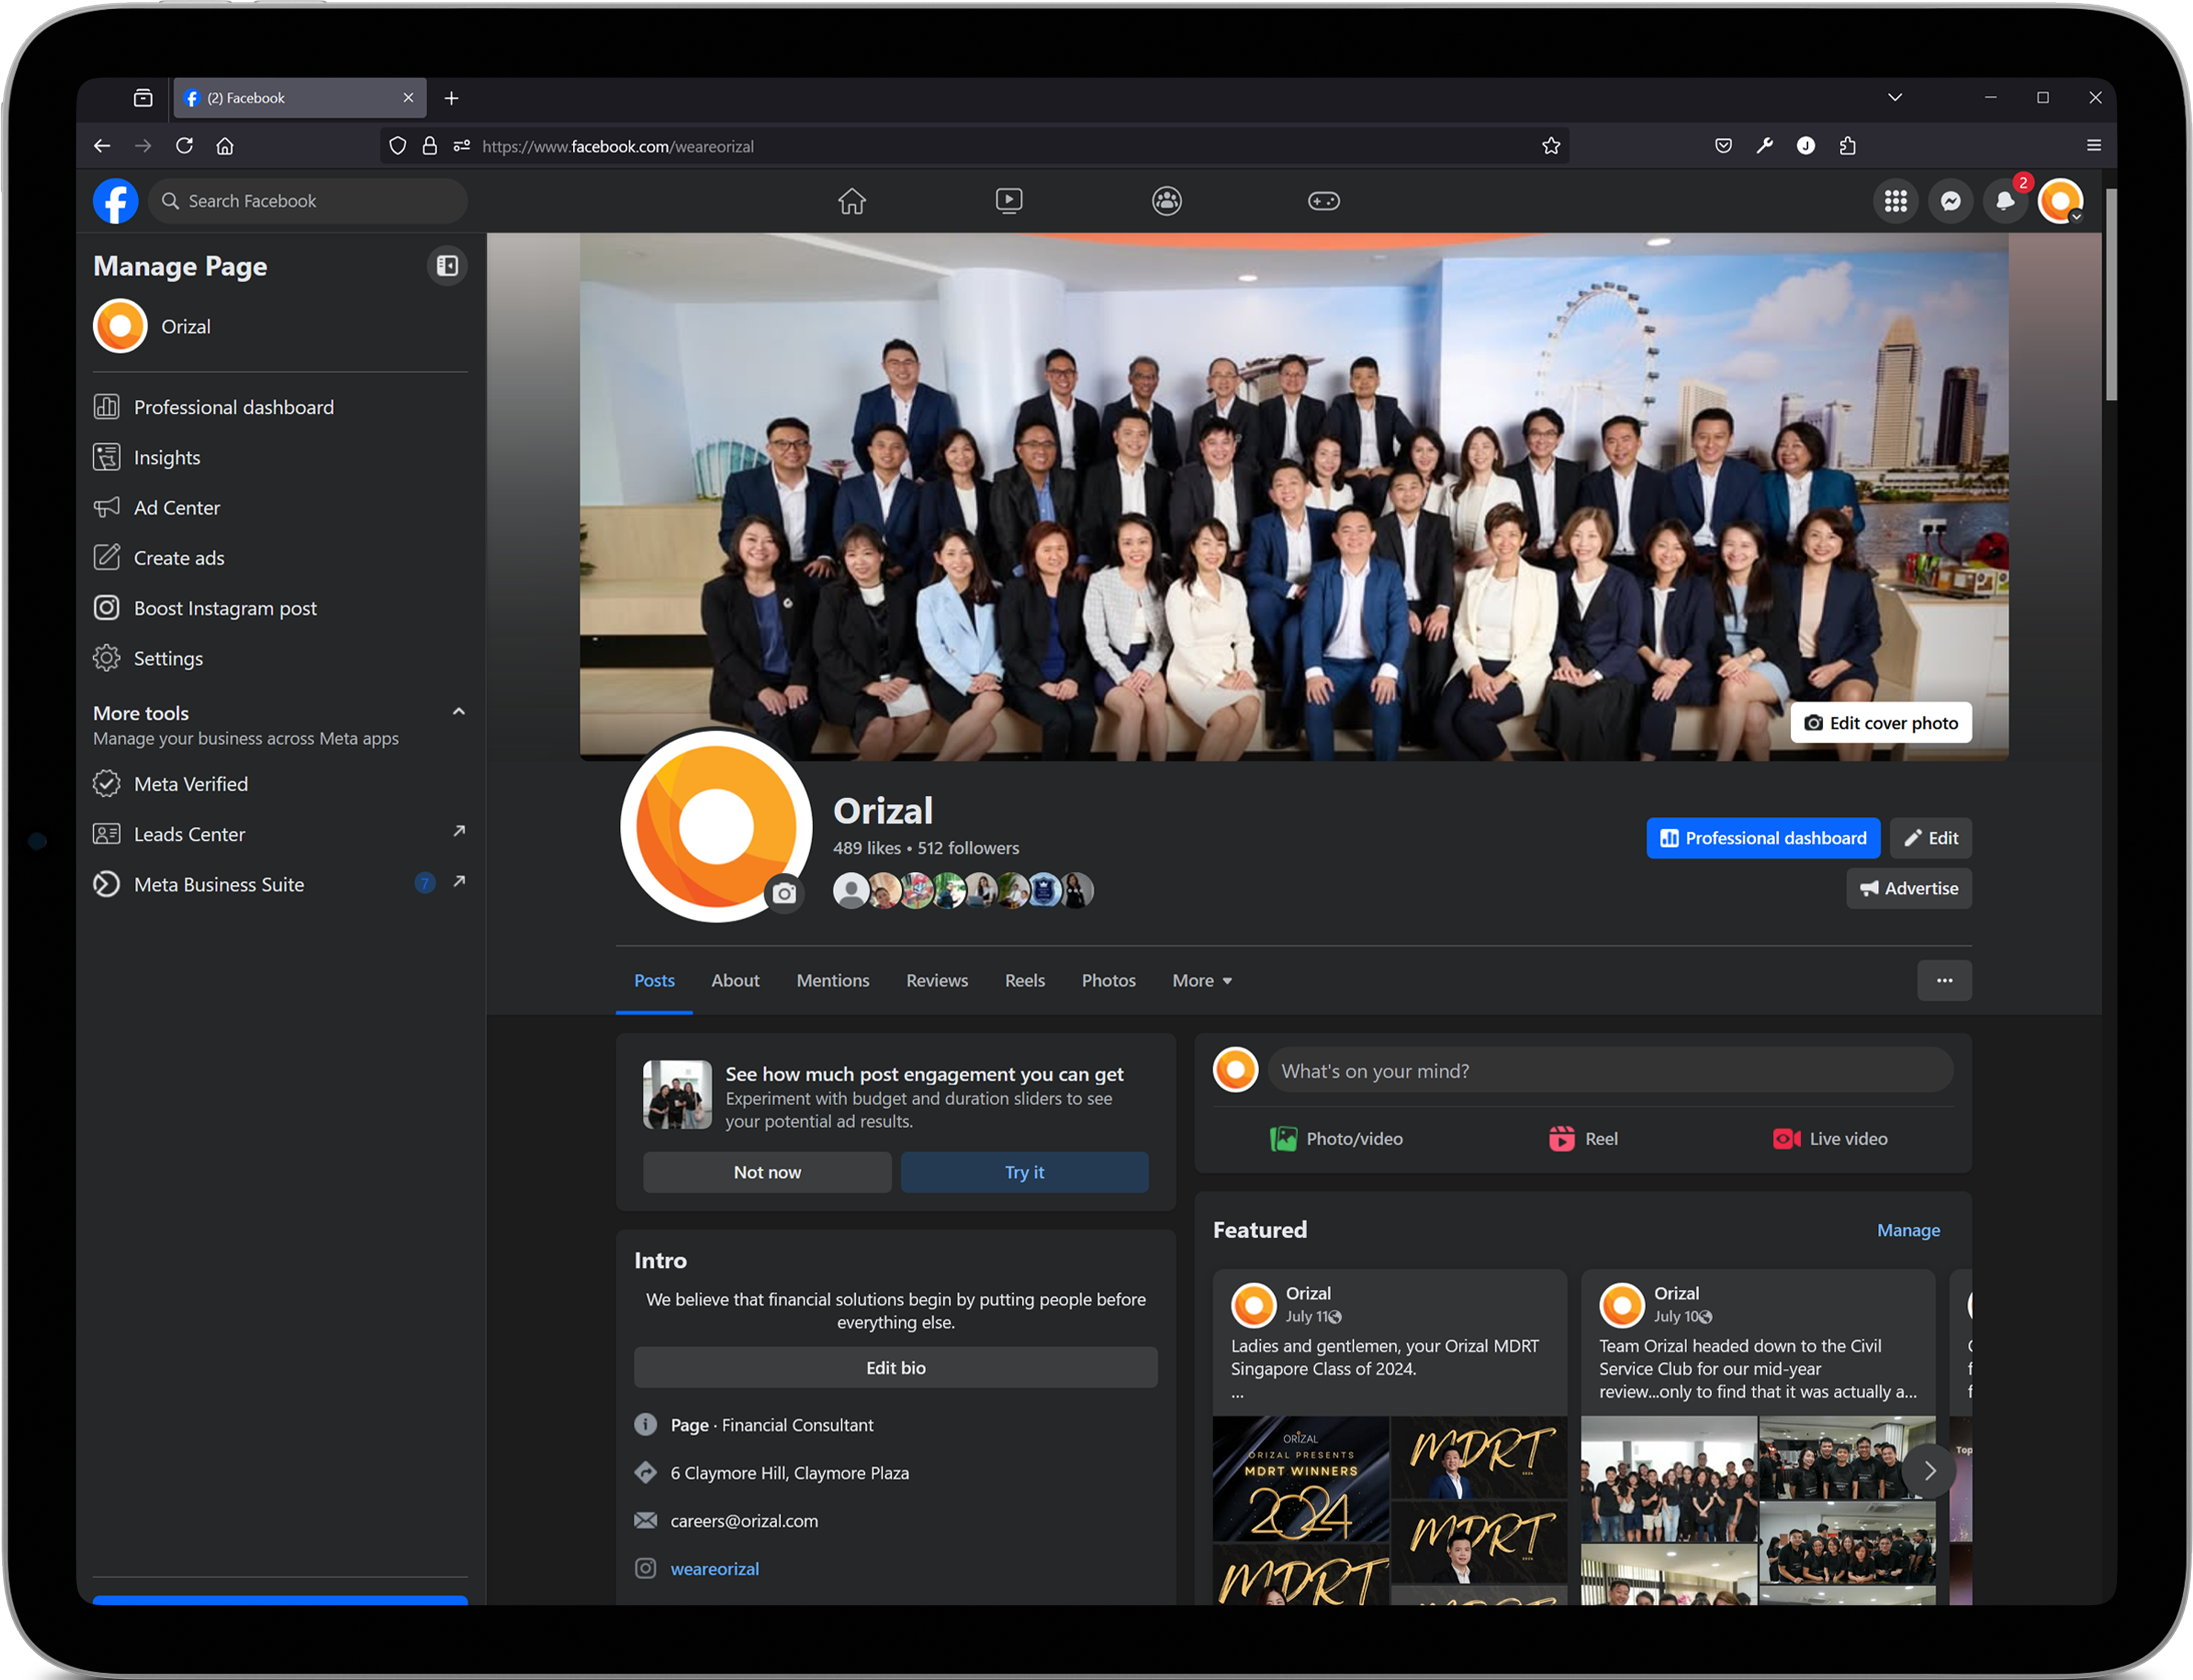Open the Groups icon in top navigation
Viewport: 2193px width, 1680px height.
(1166, 201)
